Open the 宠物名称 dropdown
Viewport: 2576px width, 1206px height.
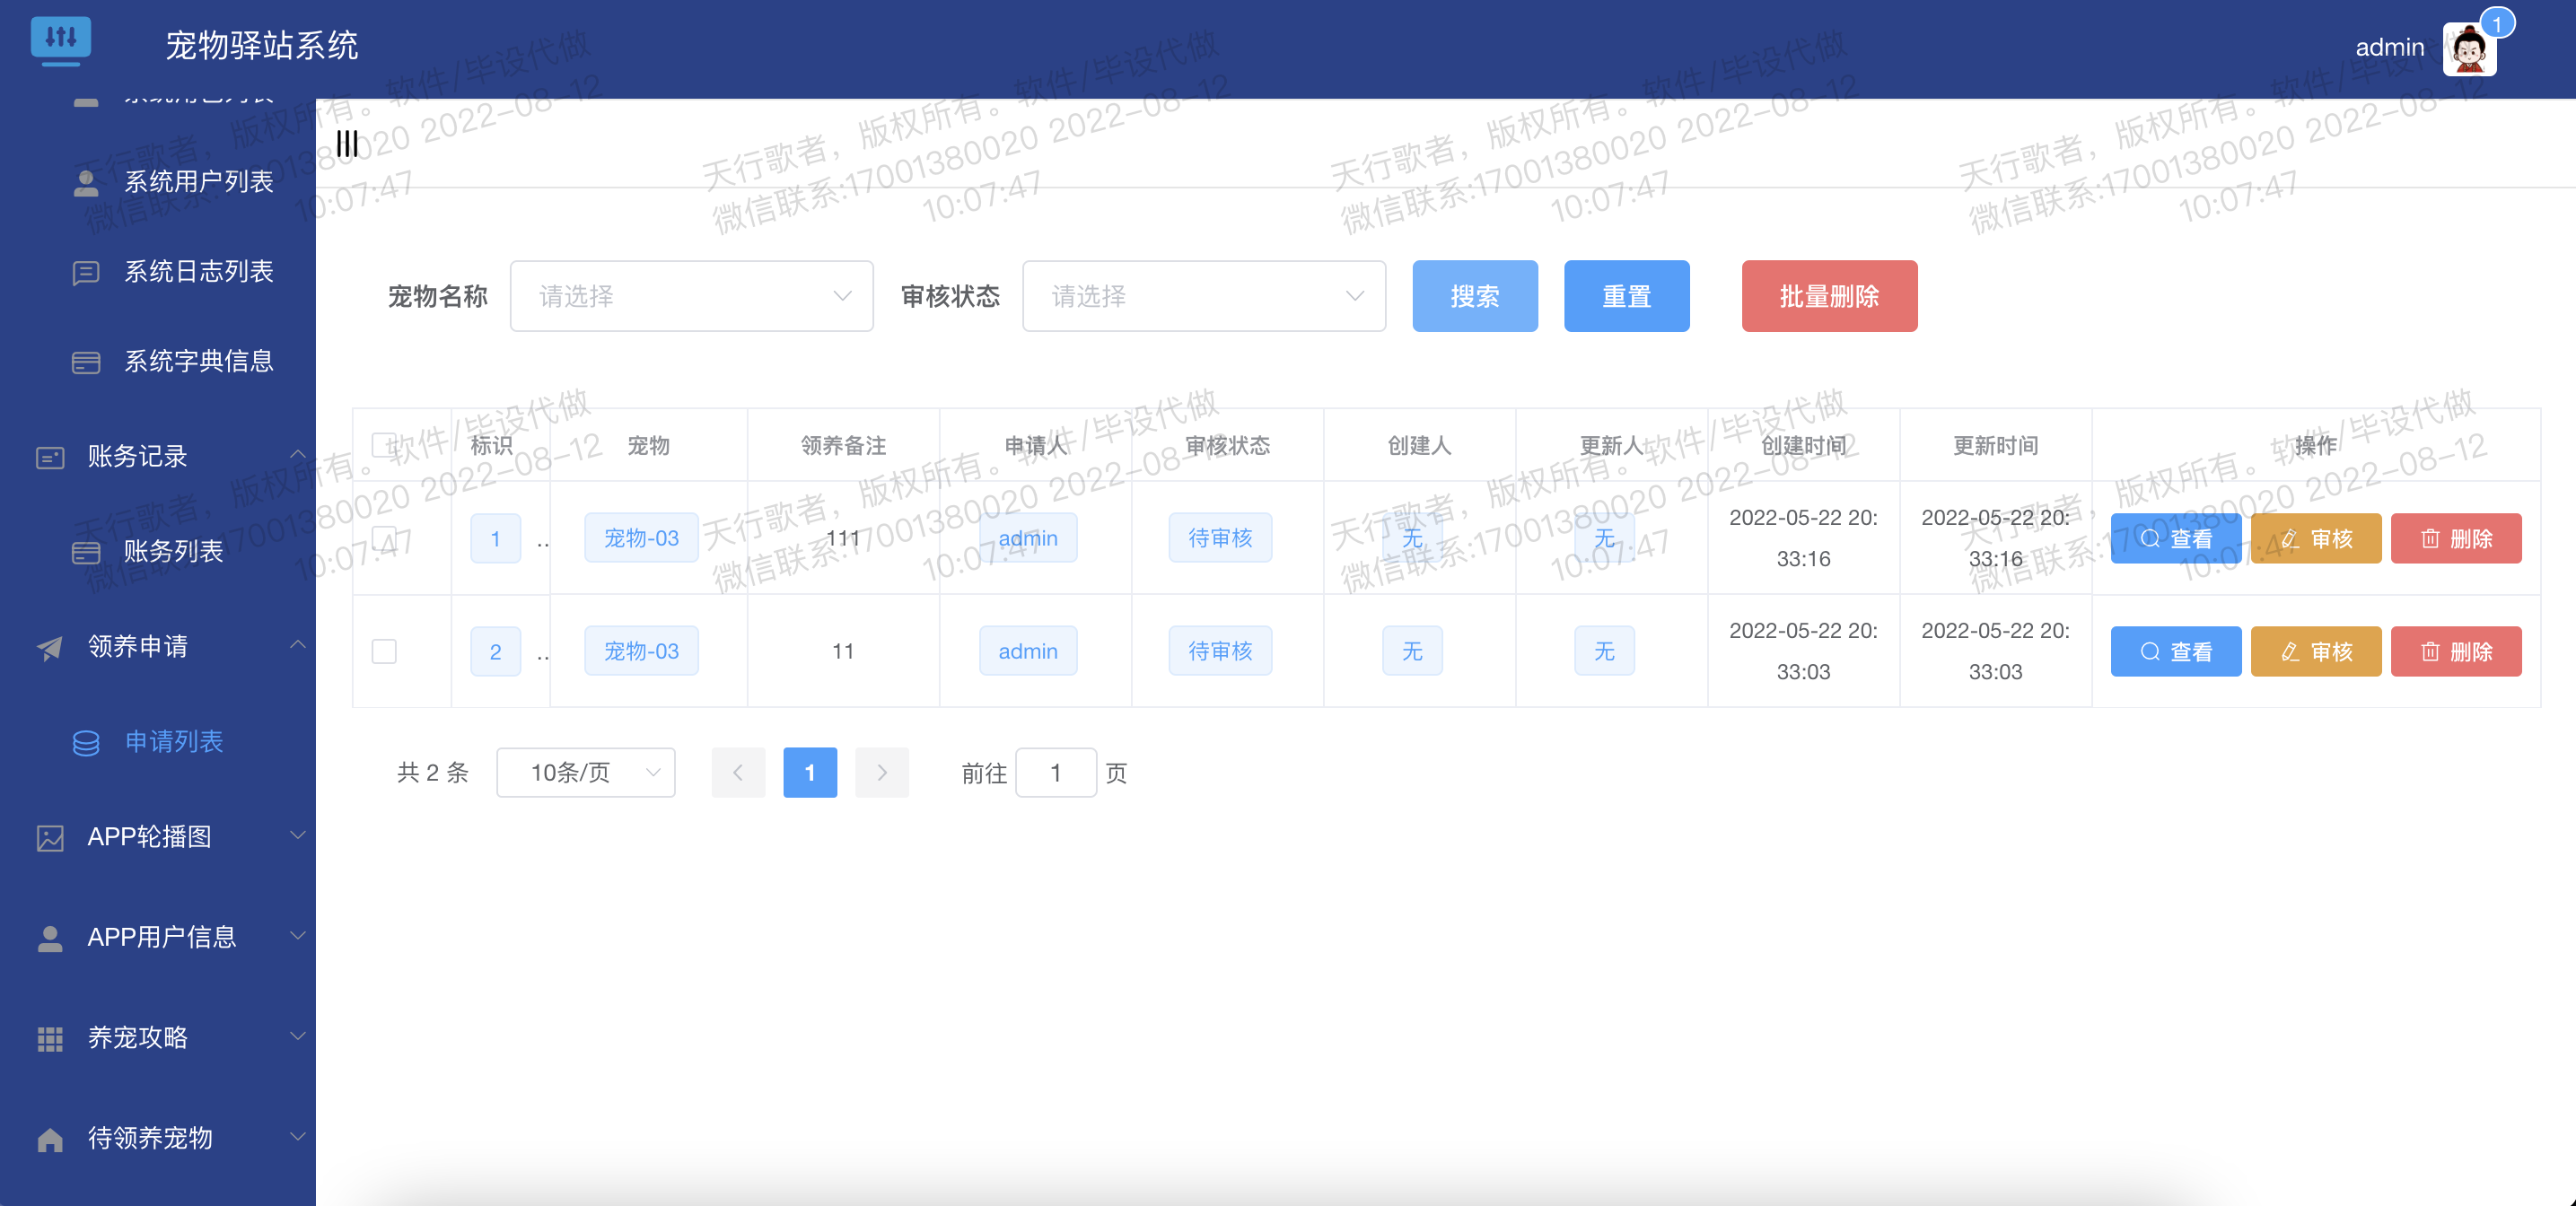coord(691,296)
